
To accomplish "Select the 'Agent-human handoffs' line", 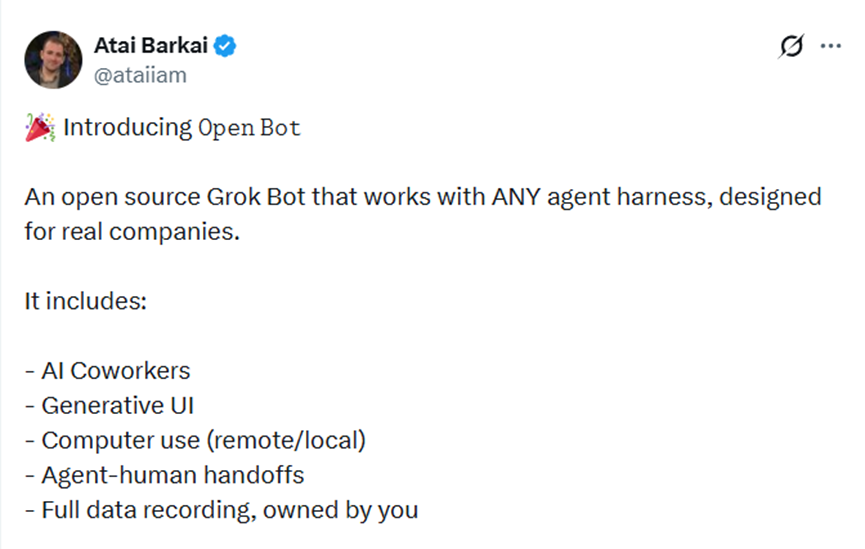I will click(x=164, y=475).
